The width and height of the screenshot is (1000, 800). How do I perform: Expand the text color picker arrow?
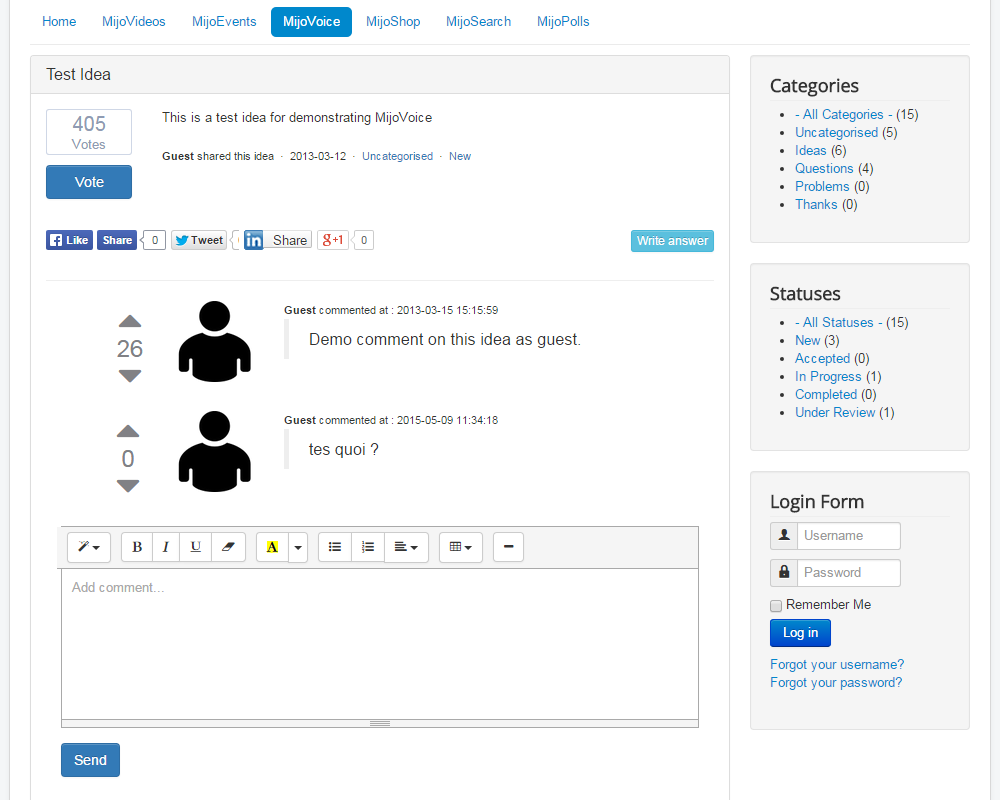[x=298, y=547]
